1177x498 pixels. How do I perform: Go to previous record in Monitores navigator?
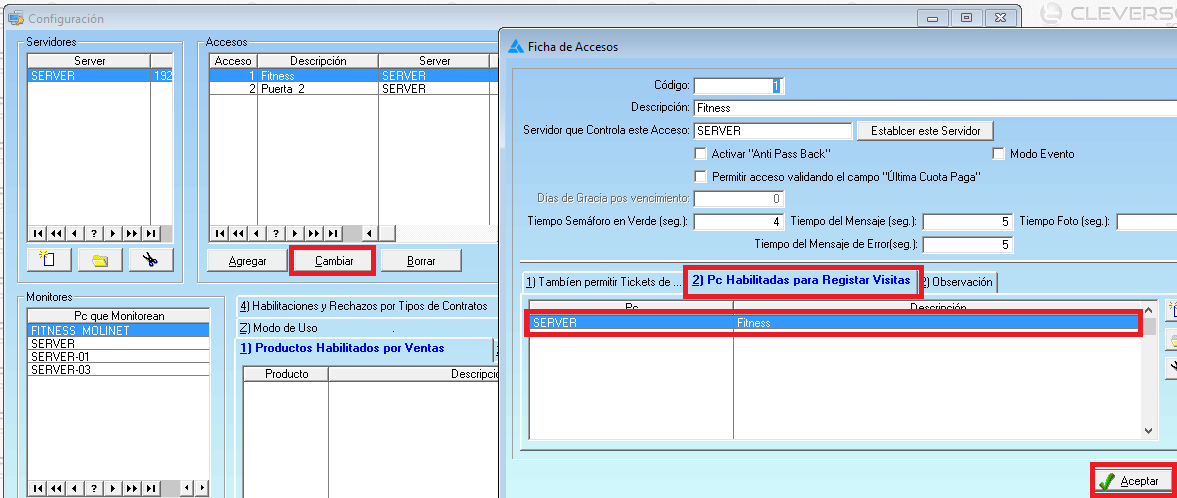click(x=74, y=488)
